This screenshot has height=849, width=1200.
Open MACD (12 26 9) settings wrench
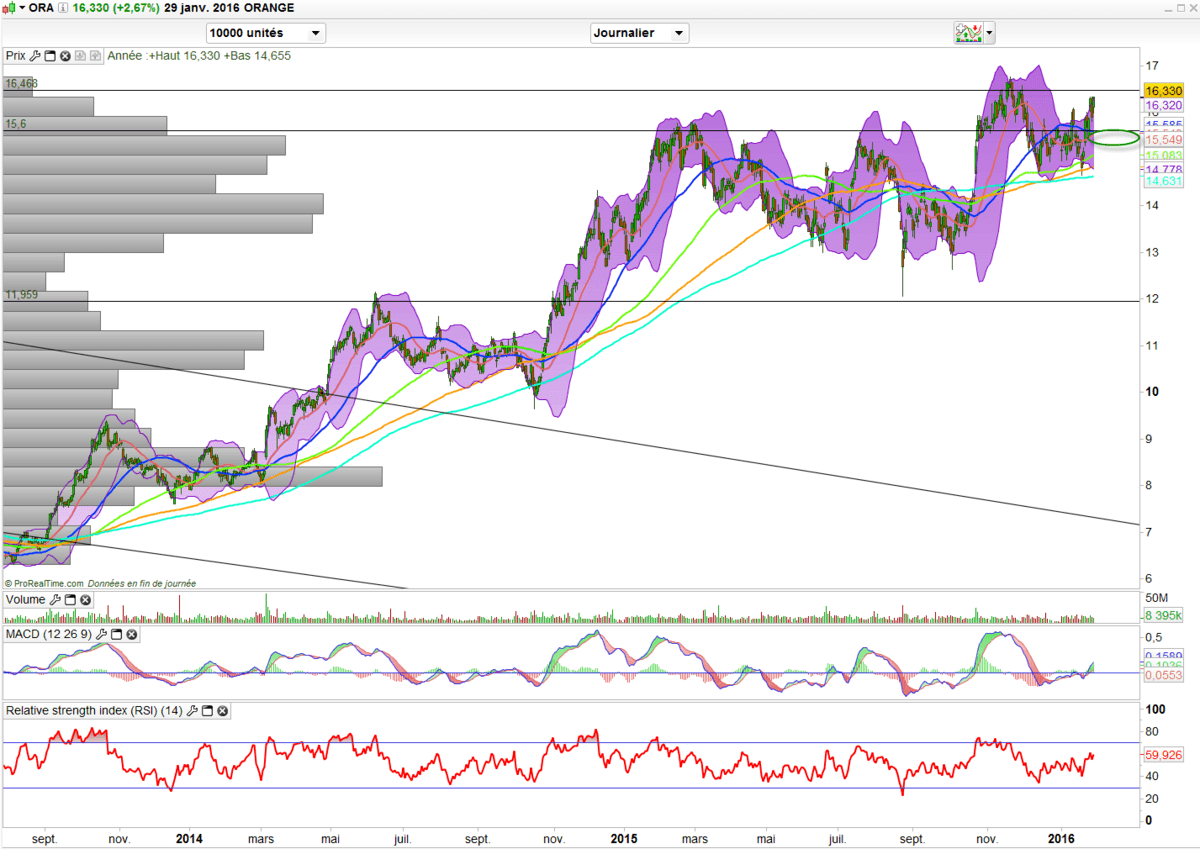click(100, 635)
